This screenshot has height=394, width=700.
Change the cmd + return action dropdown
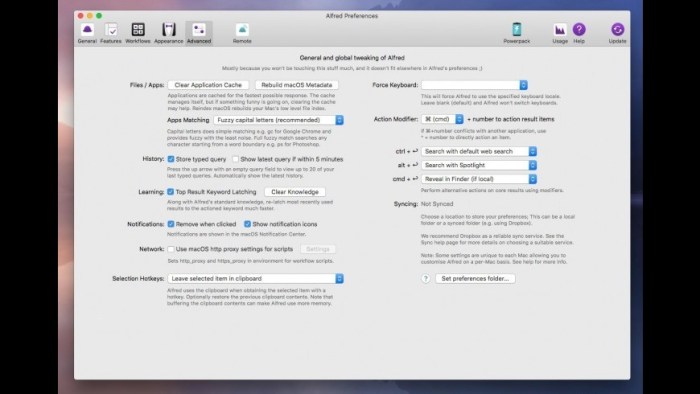[x=479, y=179]
